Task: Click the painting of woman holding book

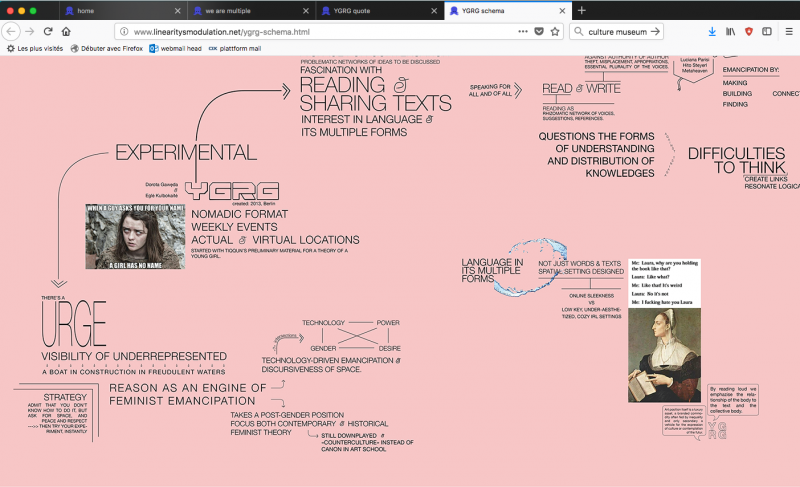Action: (664, 355)
